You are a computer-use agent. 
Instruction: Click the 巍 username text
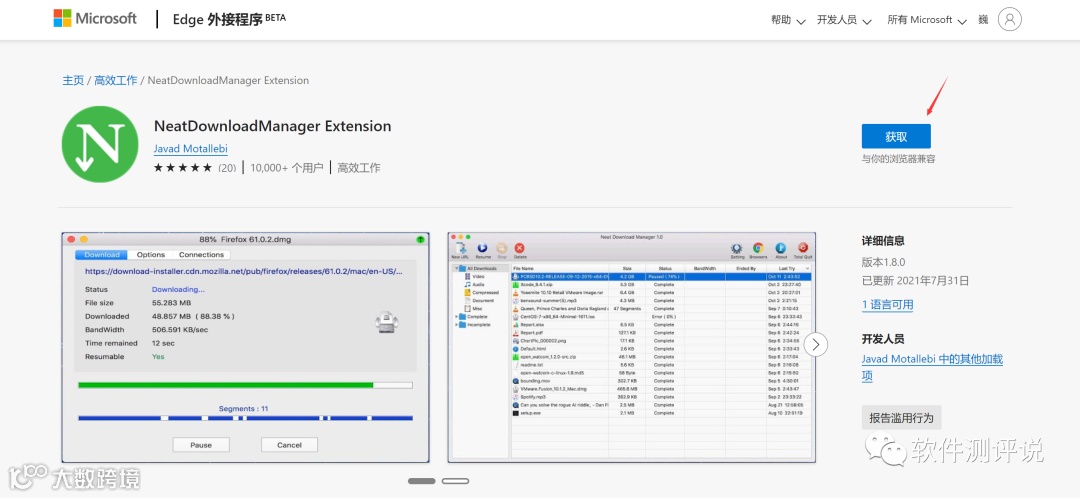983,20
